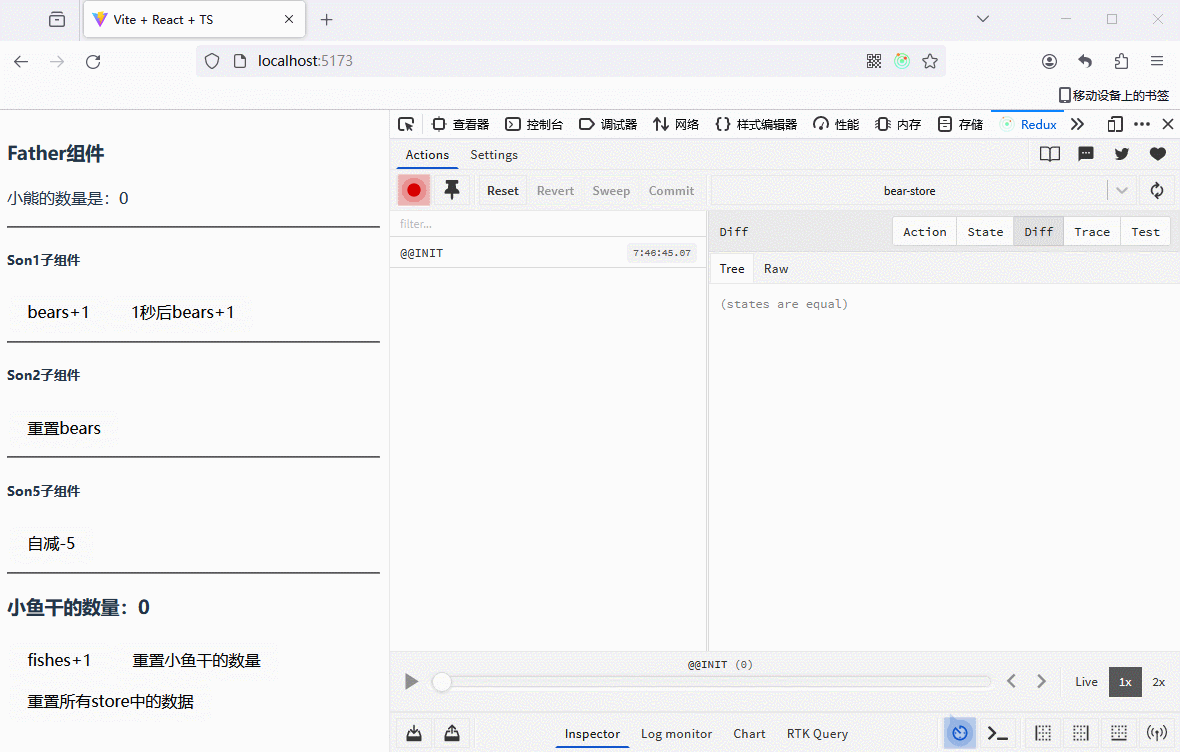The height and width of the screenshot is (752, 1180).
Task: Open the documentation book icon
Action: (x=1049, y=154)
